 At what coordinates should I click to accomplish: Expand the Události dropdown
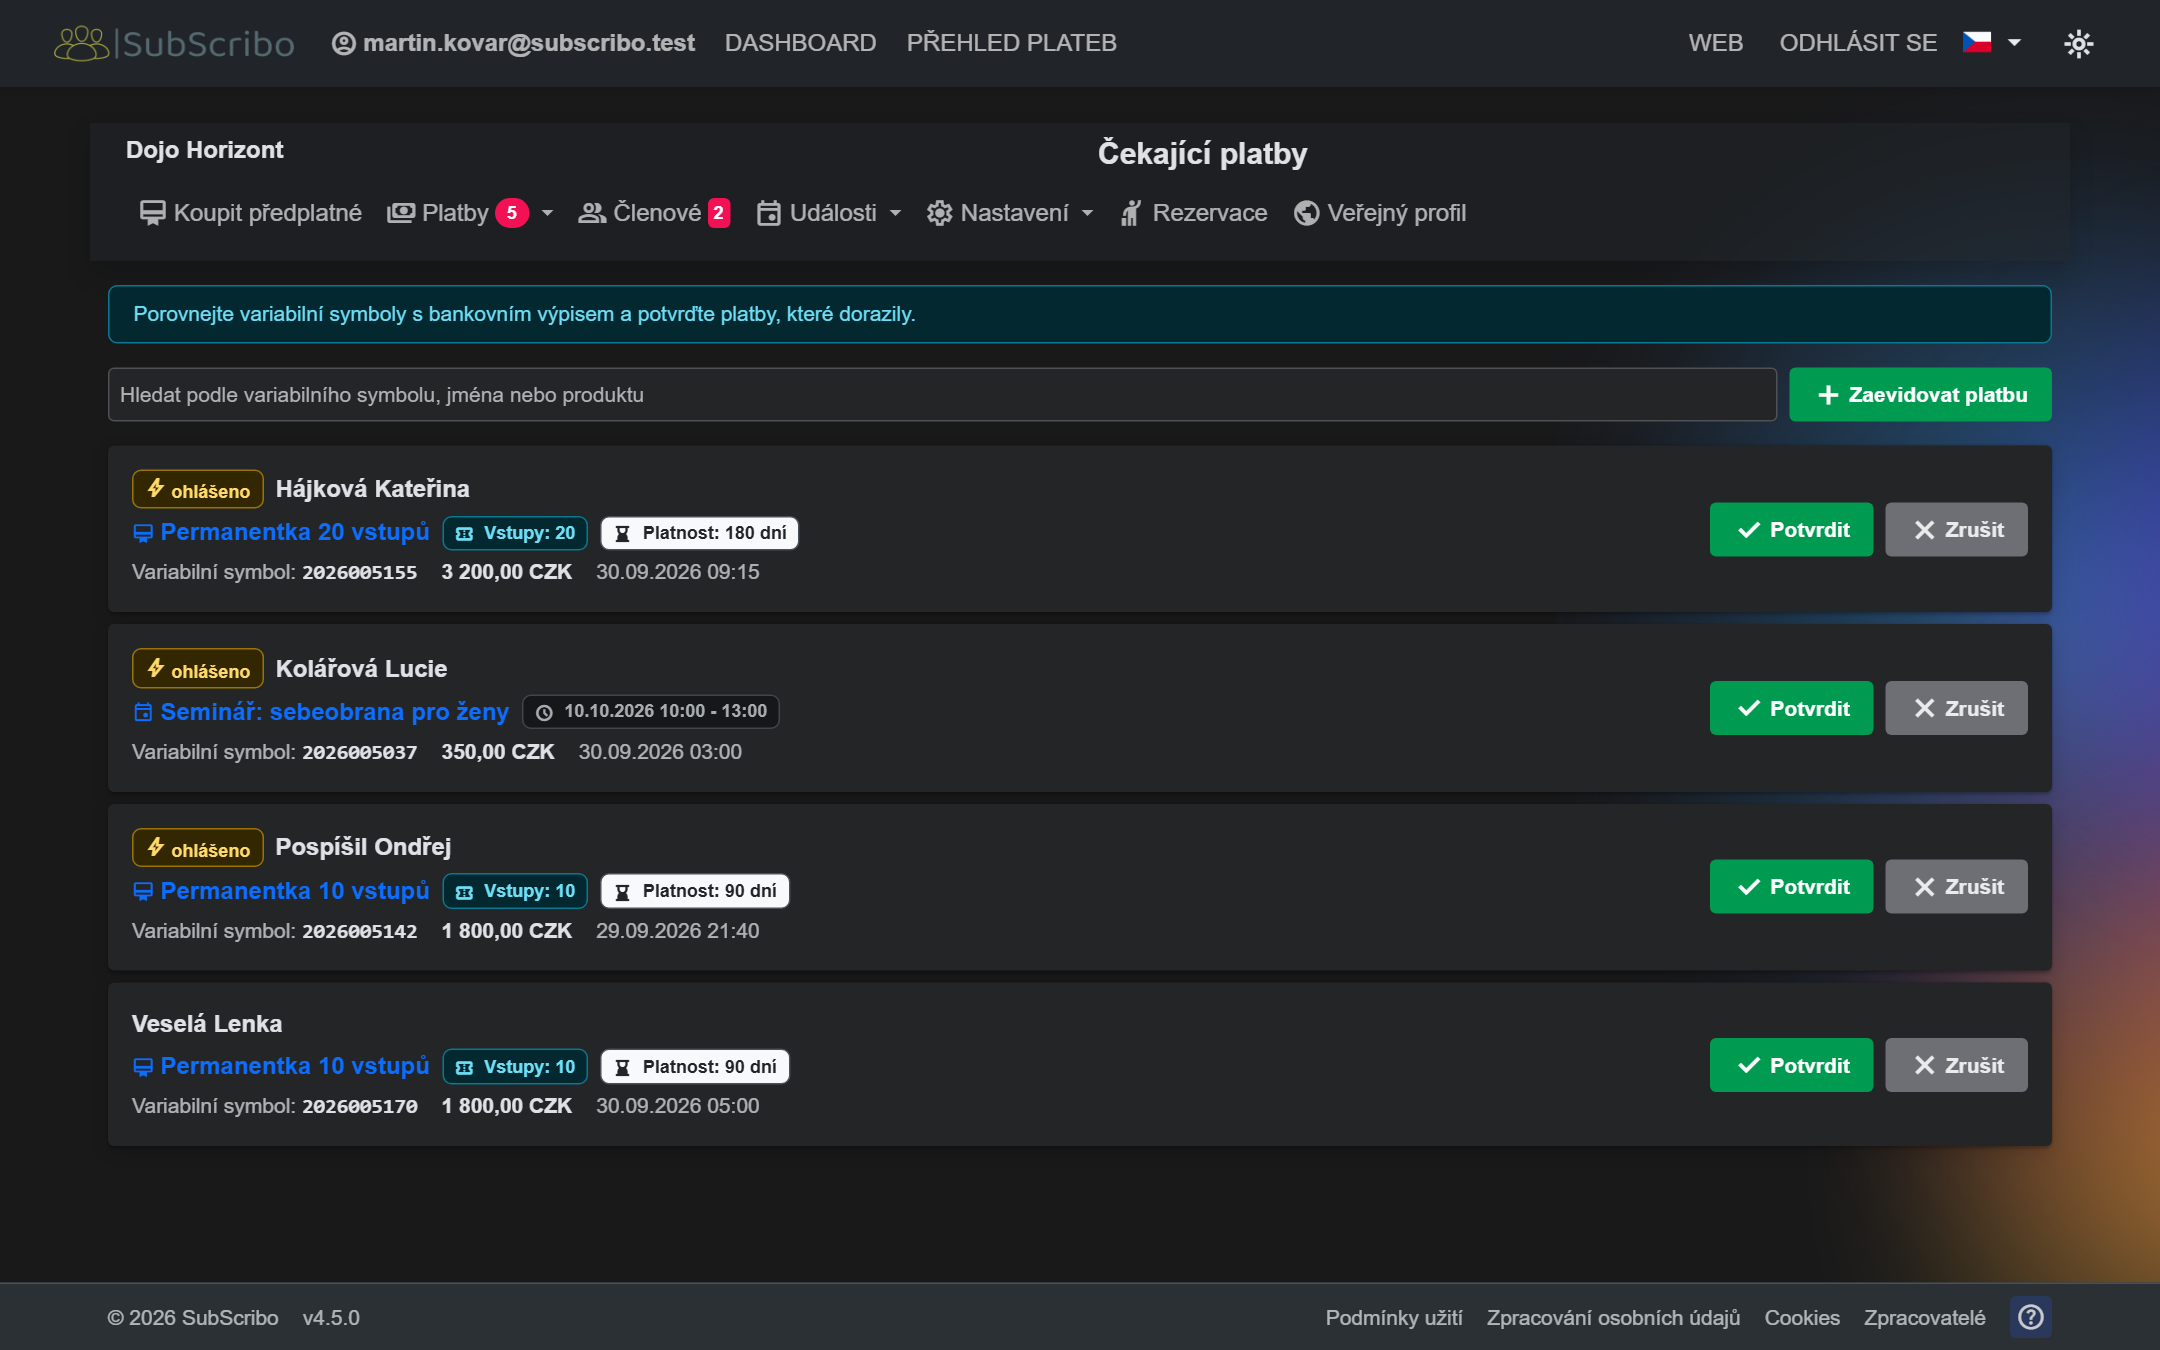(829, 213)
